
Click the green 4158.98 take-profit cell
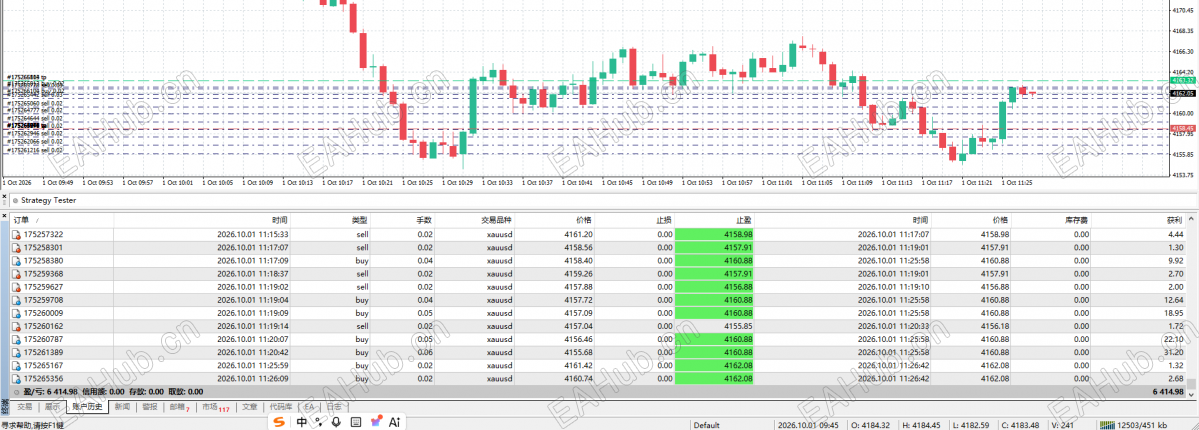pos(714,235)
